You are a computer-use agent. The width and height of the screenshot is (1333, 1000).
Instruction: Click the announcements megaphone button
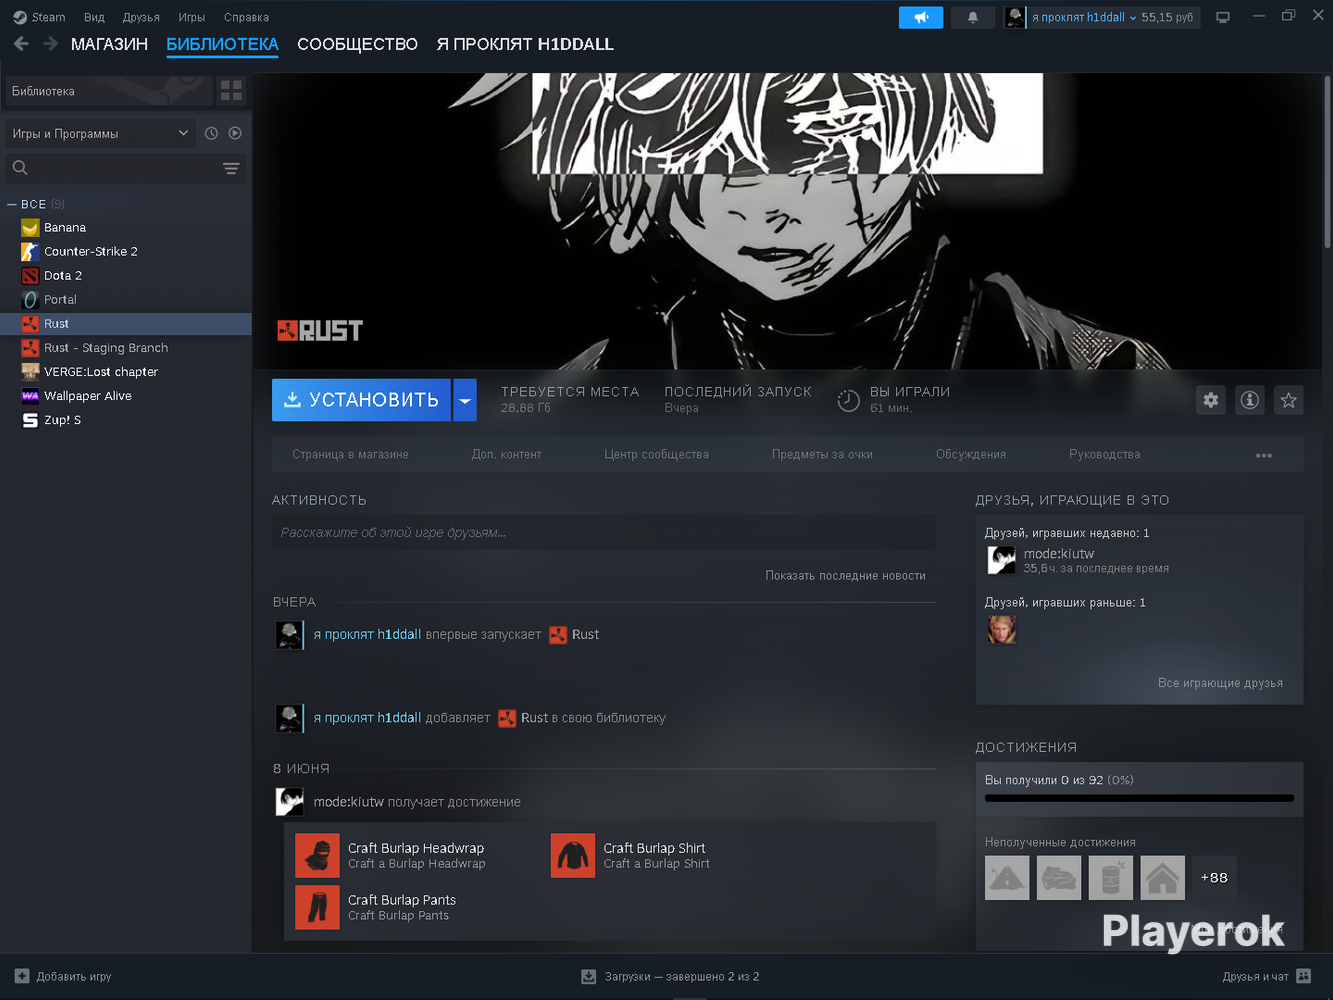click(x=920, y=17)
